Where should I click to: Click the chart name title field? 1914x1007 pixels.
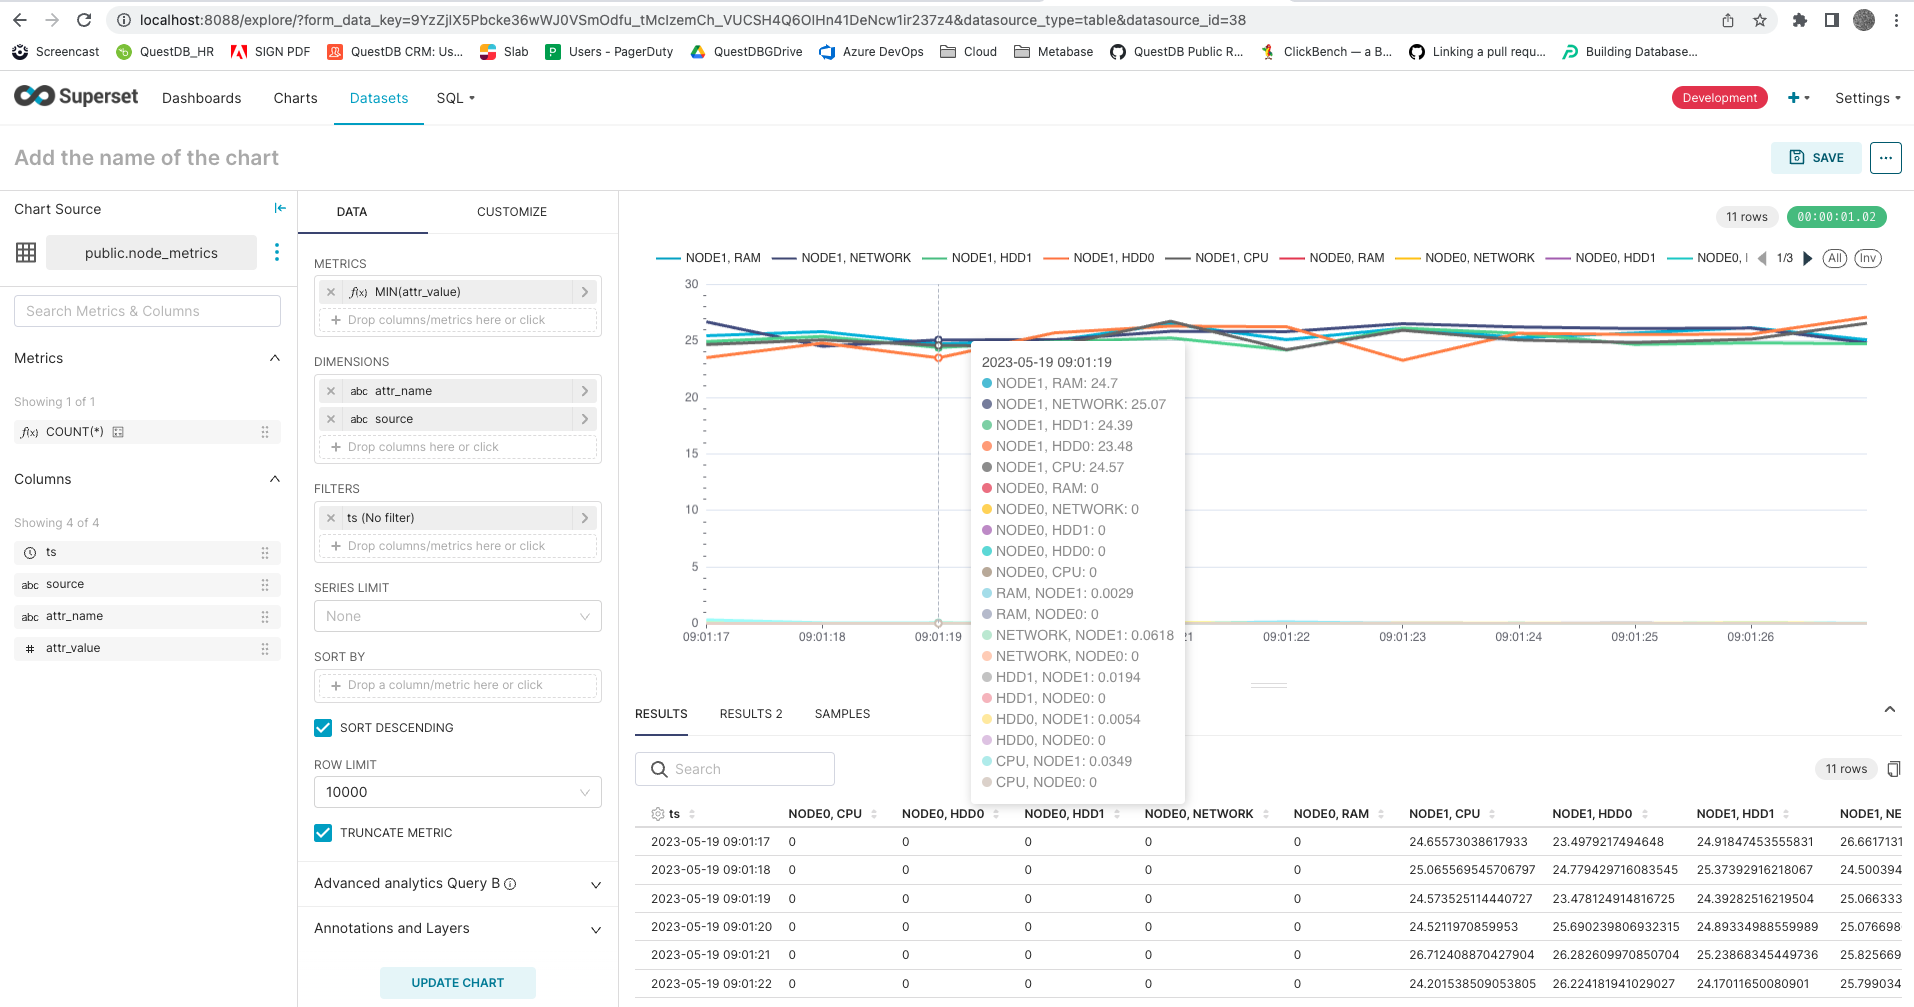point(147,158)
